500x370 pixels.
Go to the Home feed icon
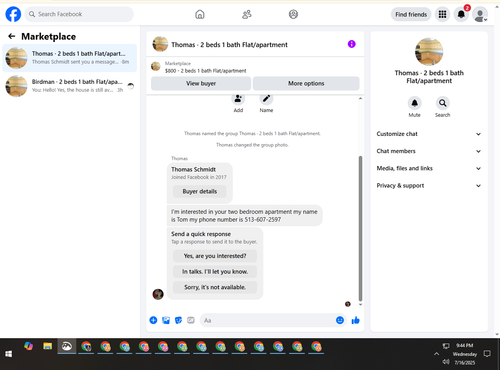[x=200, y=14]
